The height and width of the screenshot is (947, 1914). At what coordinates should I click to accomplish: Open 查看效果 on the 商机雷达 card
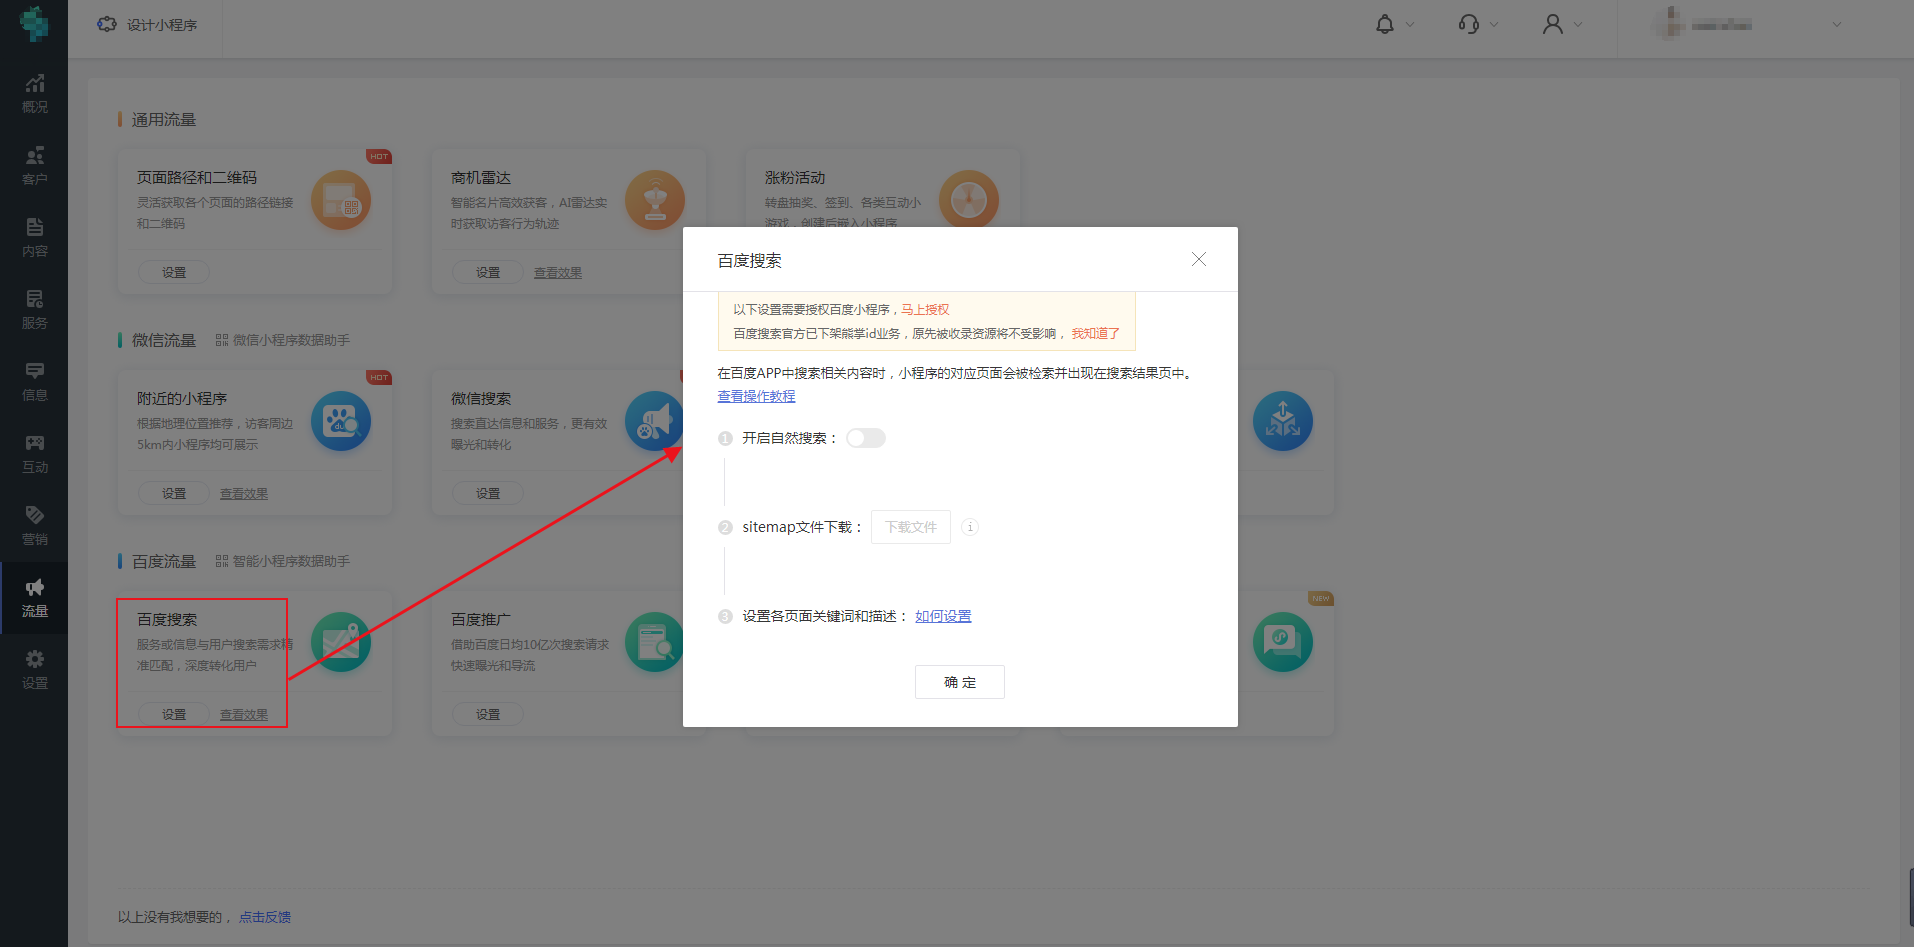(x=558, y=273)
